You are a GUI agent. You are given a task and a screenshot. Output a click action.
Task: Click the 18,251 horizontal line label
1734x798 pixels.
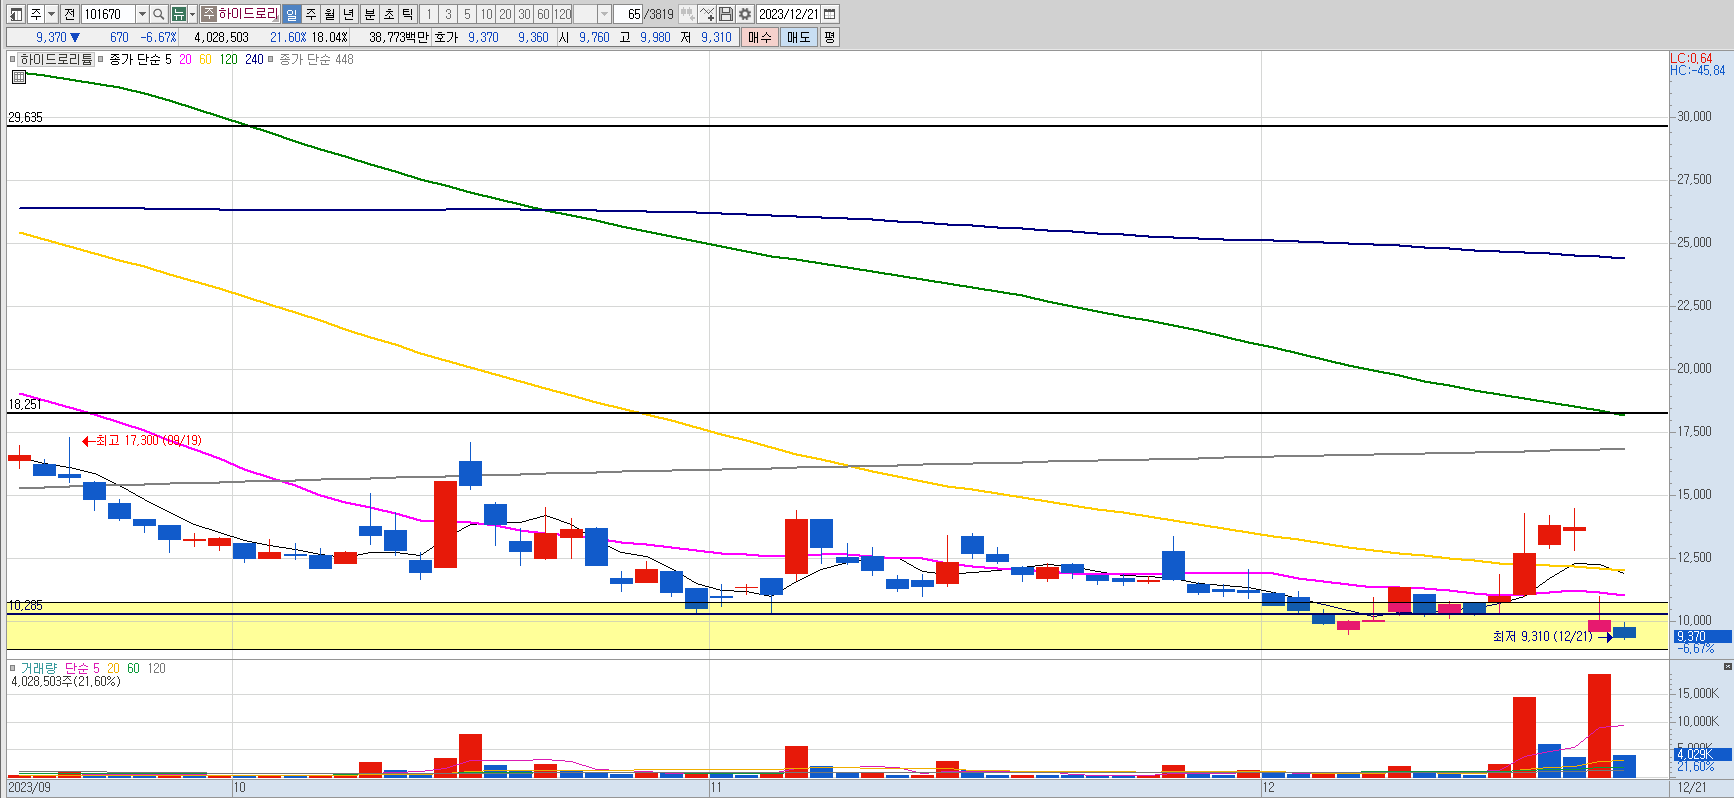pyautogui.click(x=25, y=404)
